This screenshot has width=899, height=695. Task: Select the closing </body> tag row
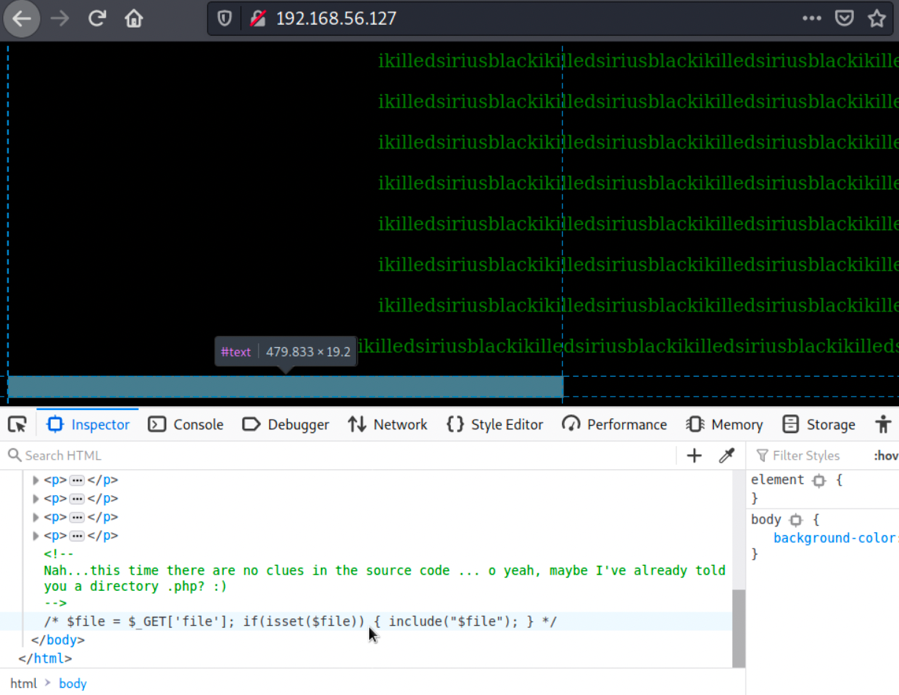coord(58,640)
